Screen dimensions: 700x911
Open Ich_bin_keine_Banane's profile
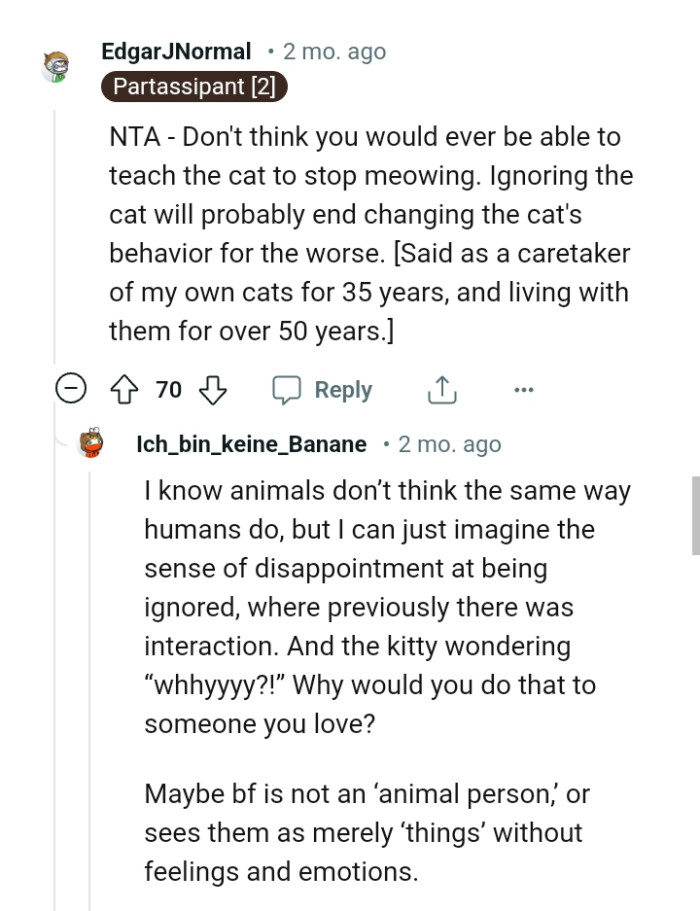coord(250,443)
